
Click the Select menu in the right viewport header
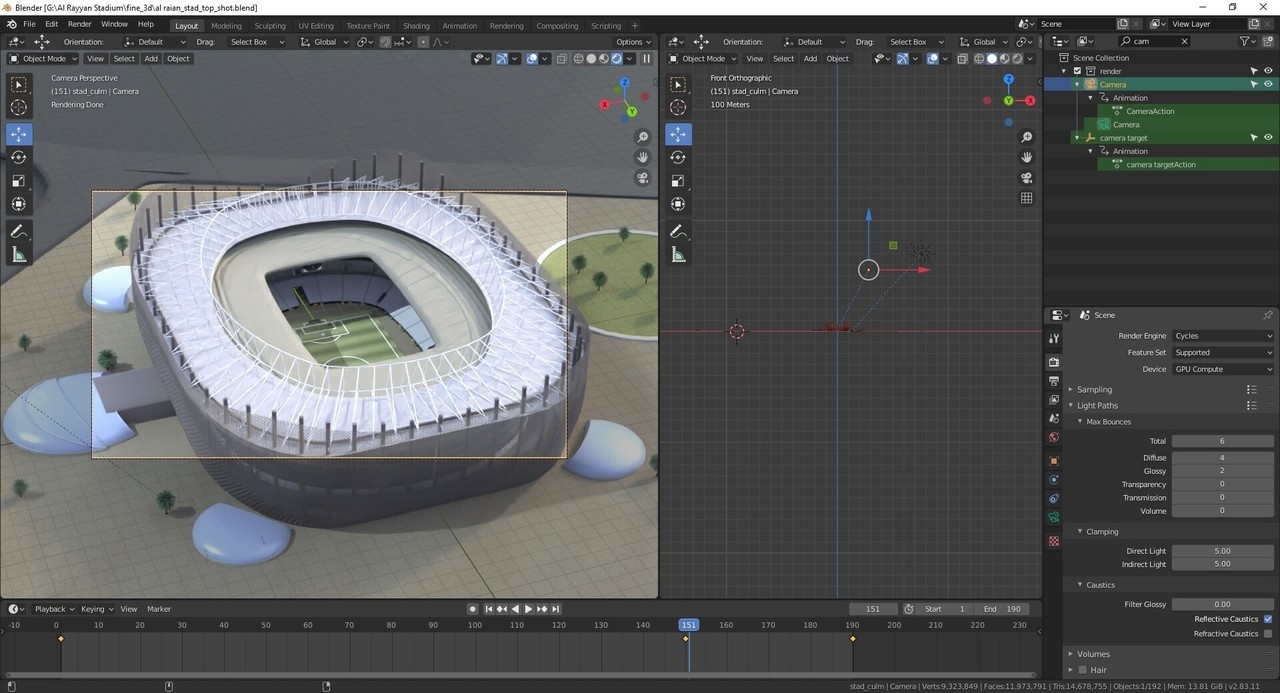pos(783,58)
